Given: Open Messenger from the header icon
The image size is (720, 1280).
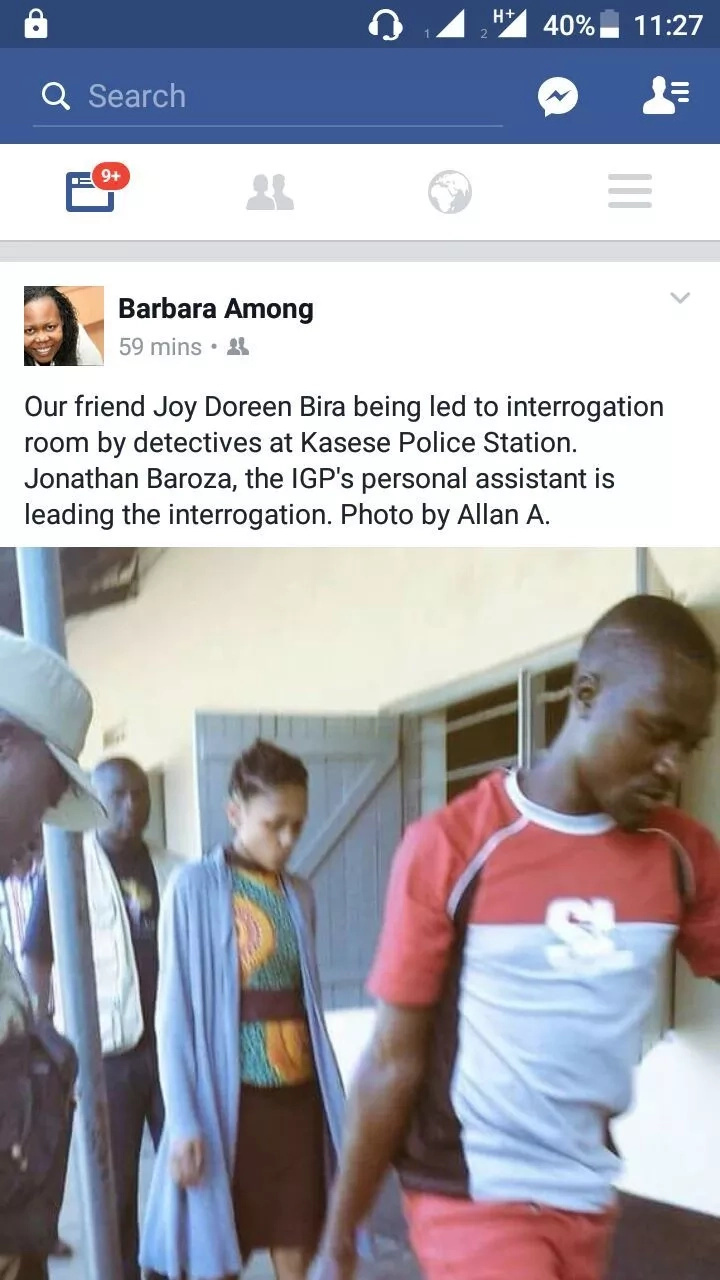Looking at the screenshot, I should coord(558,97).
